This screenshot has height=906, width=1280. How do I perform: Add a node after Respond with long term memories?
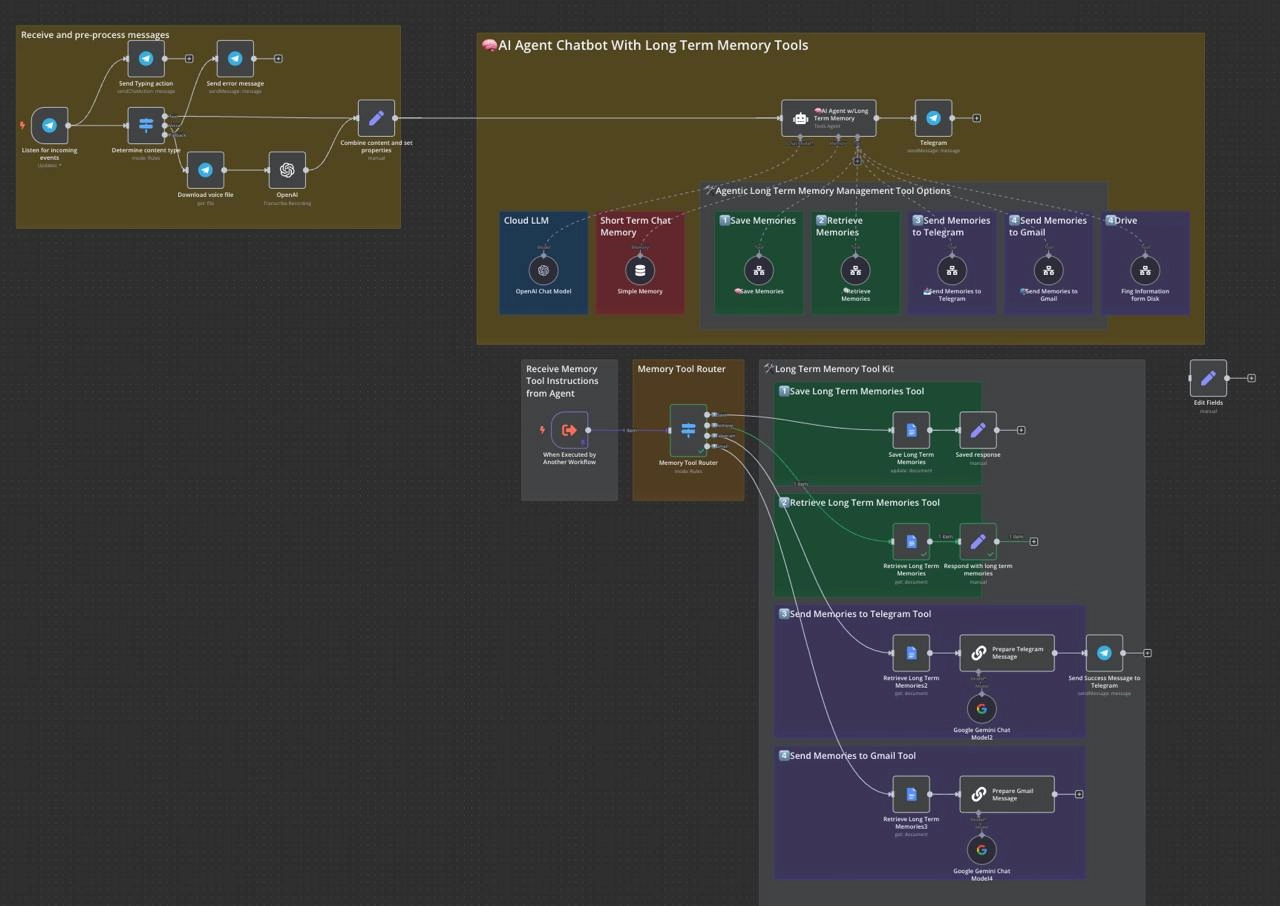[1034, 541]
